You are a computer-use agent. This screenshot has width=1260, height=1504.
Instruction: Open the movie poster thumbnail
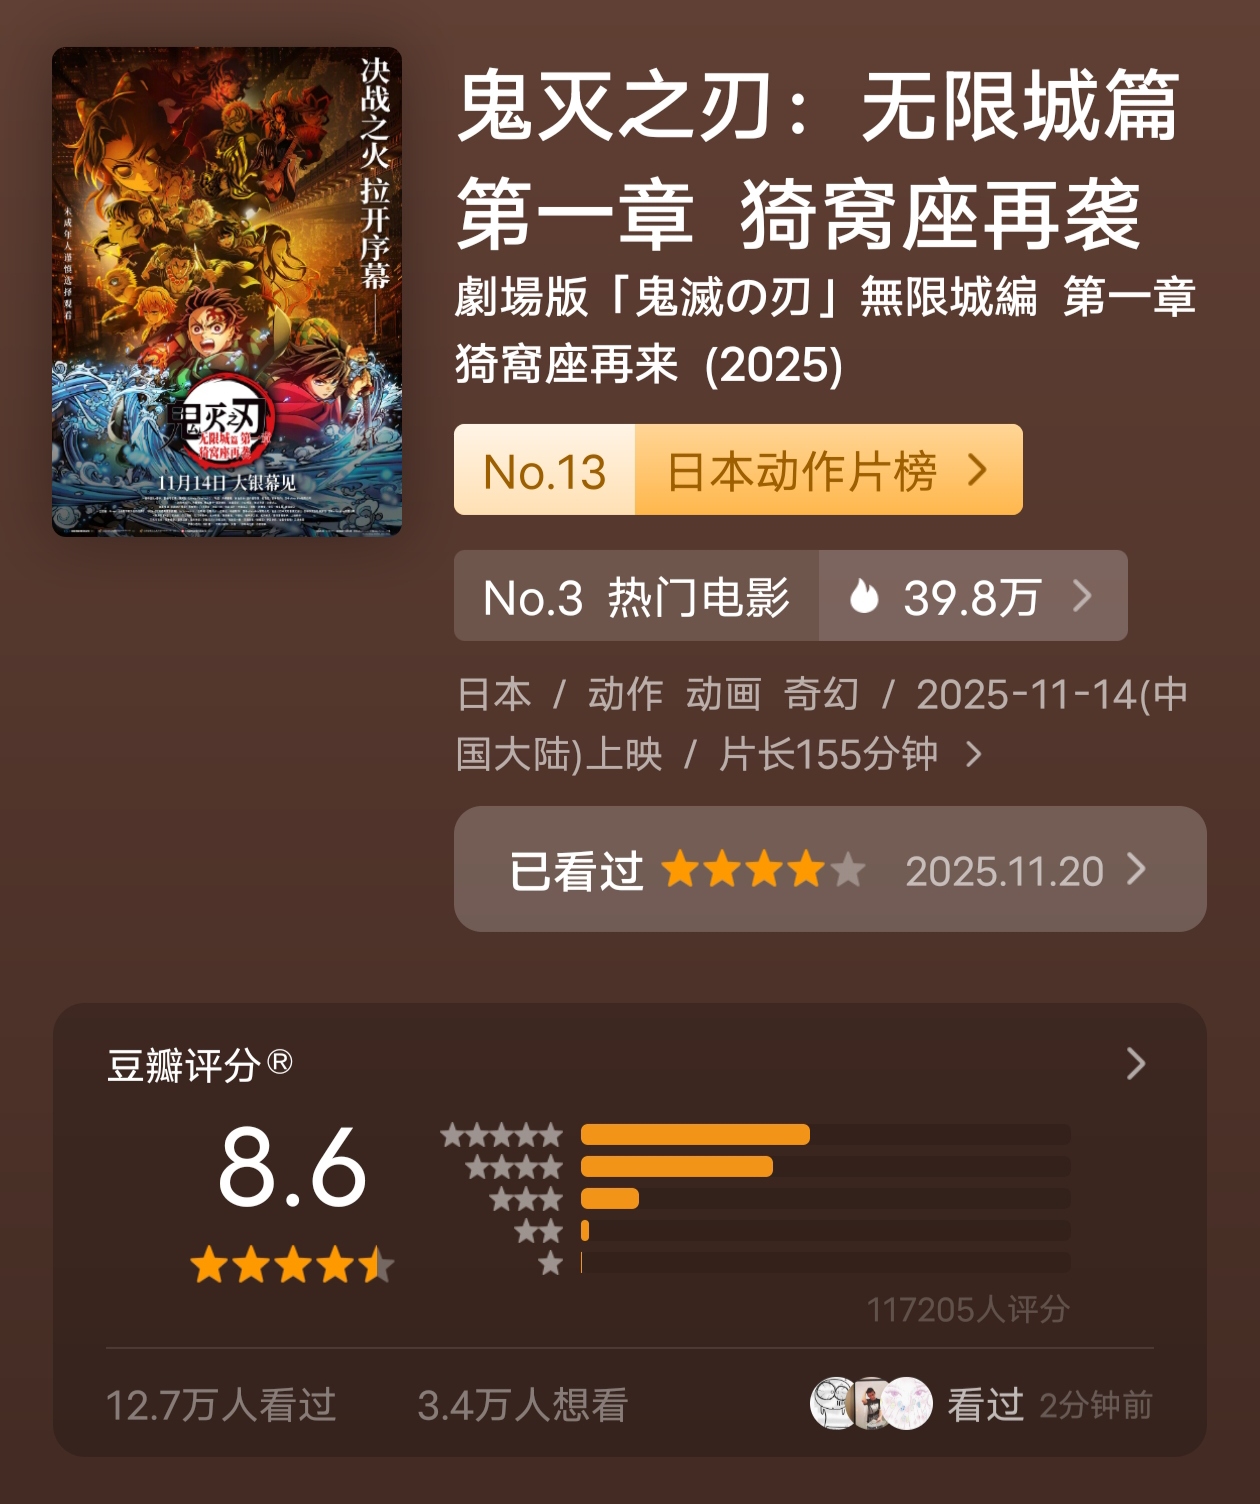tap(227, 291)
